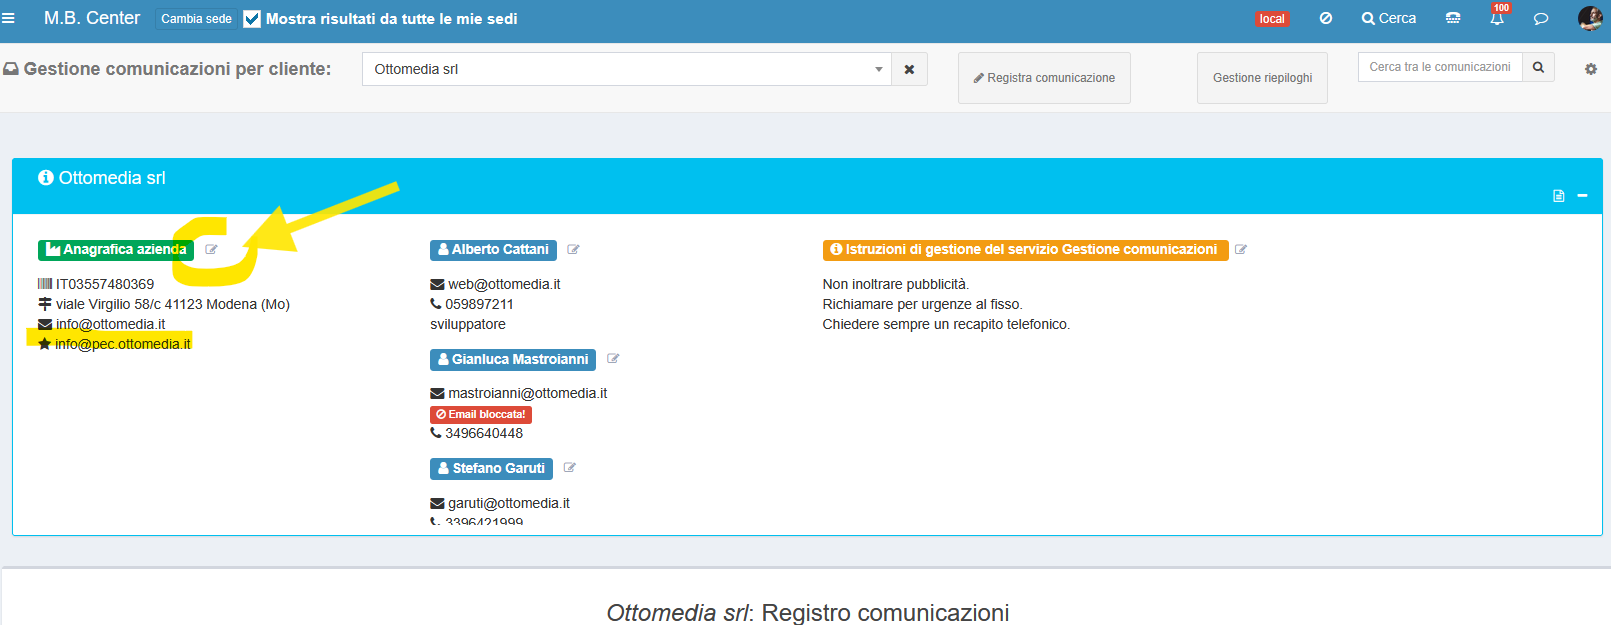This screenshot has height=625, width=1611.
Task: Click the document icon in panel header
Action: tap(1558, 196)
